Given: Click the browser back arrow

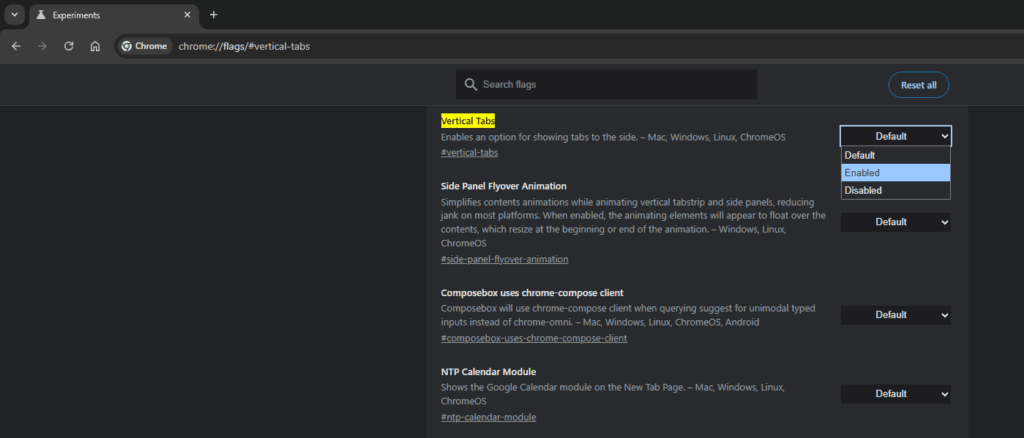Looking at the screenshot, I should point(16,46).
